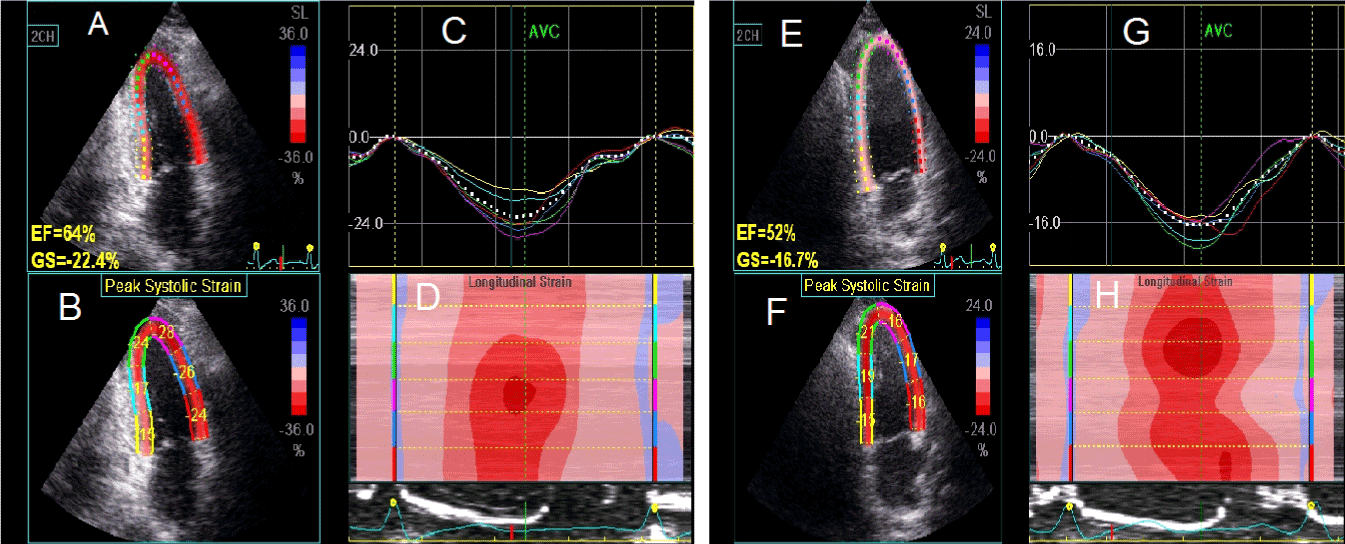Click the AVC marker label in graph G
The image size is (1345, 544).
tap(1217, 31)
